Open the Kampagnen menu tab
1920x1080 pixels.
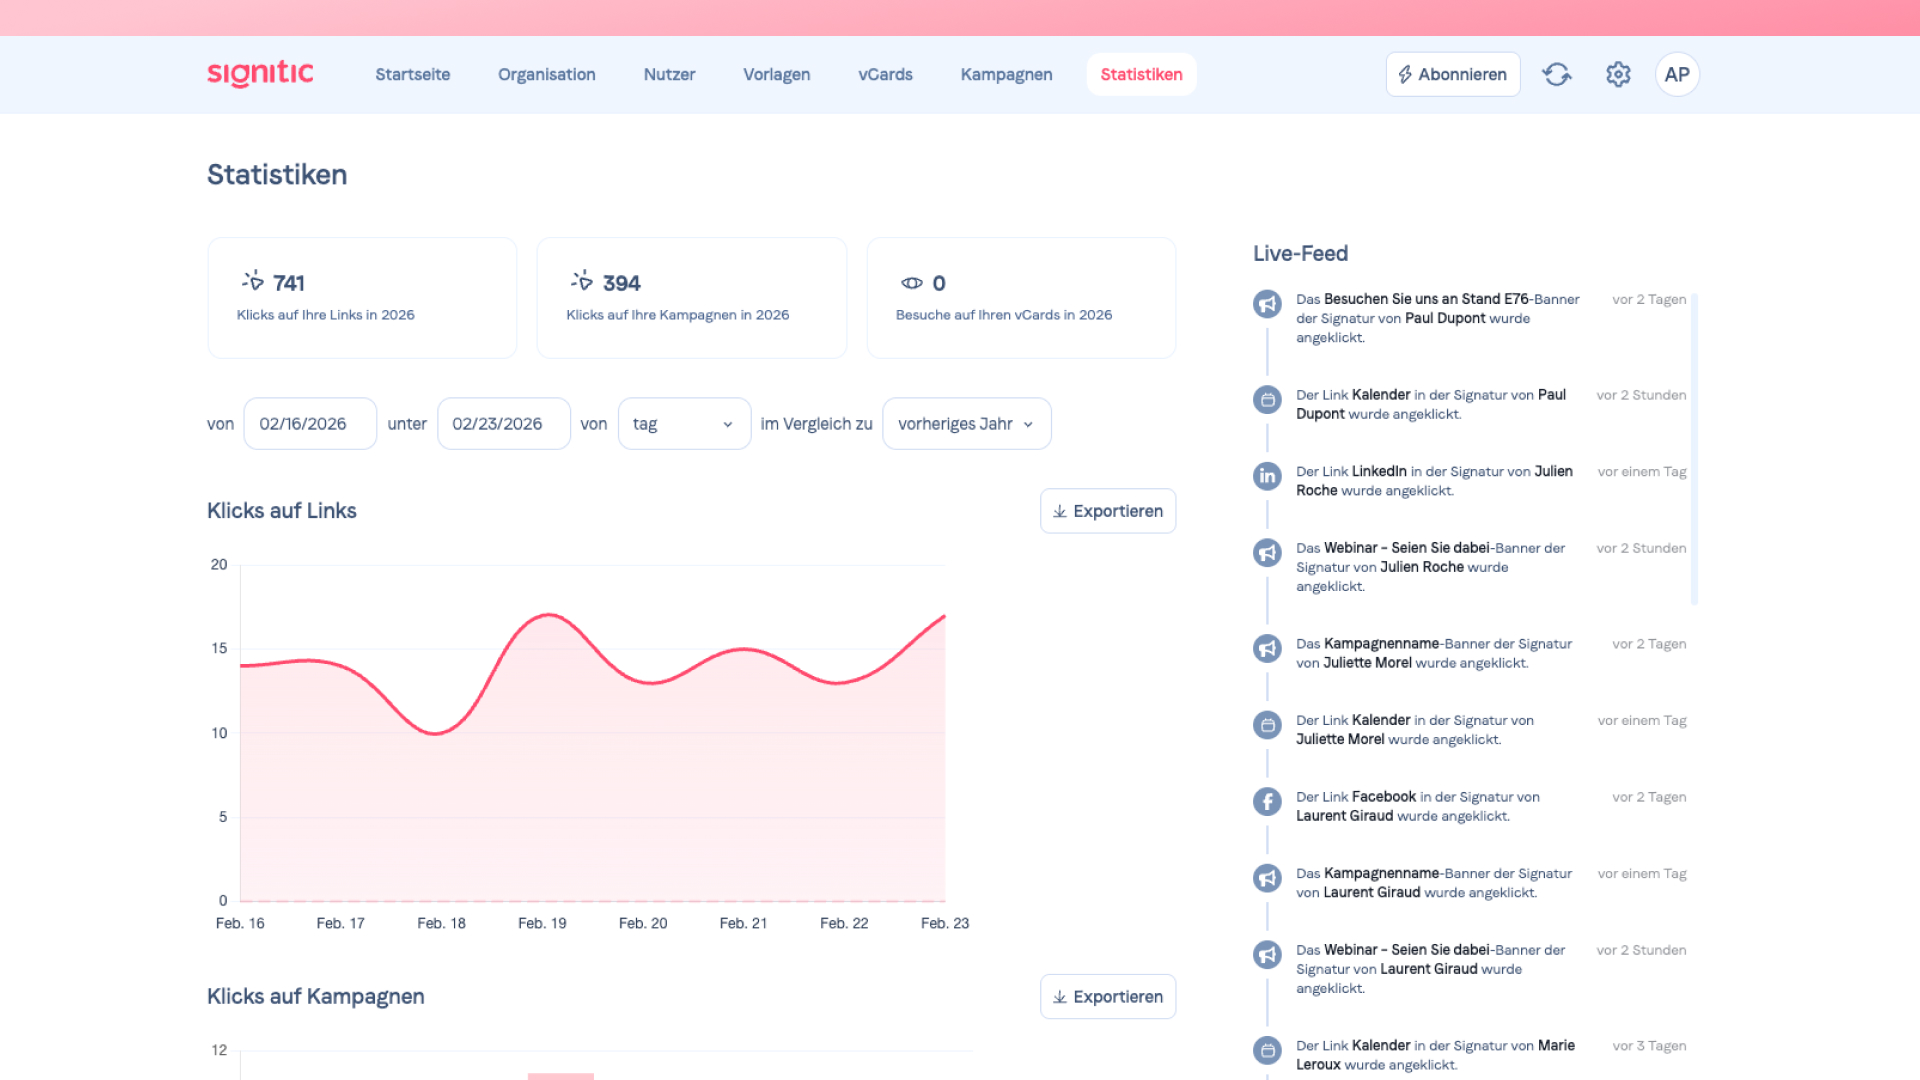pyautogui.click(x=1006, y=74)
